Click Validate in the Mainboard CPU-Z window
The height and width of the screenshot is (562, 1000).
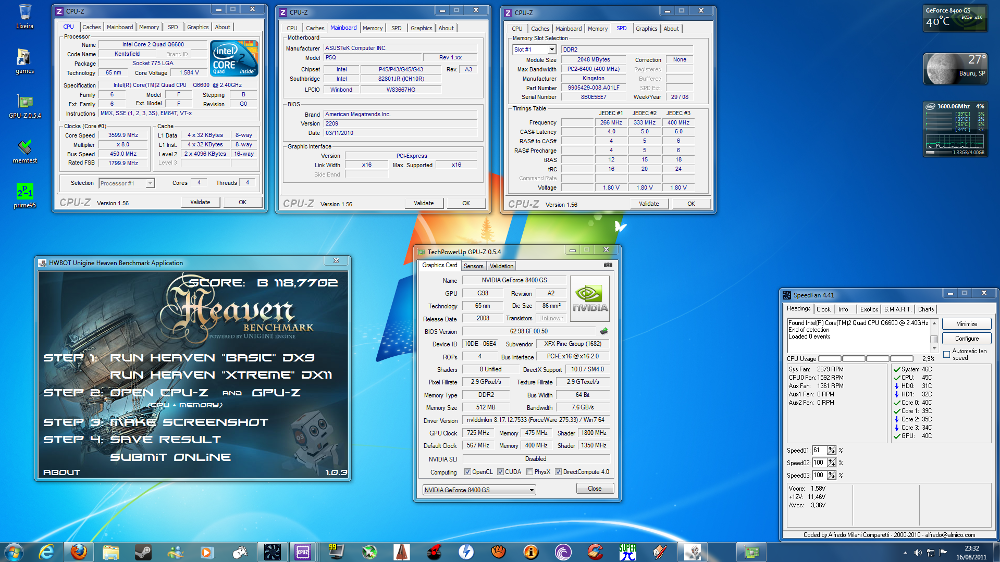pyautogui.click(x=424, y=203)
